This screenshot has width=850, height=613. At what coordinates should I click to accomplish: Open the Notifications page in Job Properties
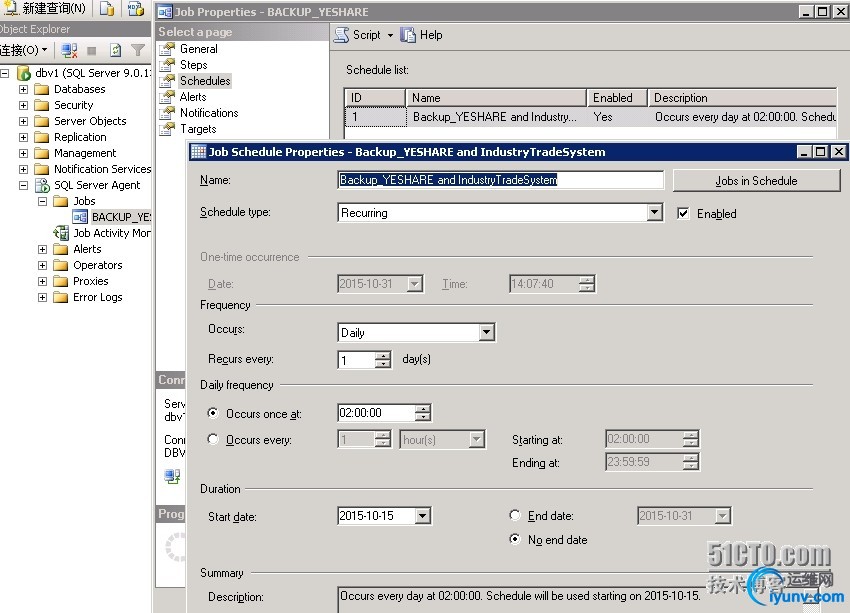208,113
